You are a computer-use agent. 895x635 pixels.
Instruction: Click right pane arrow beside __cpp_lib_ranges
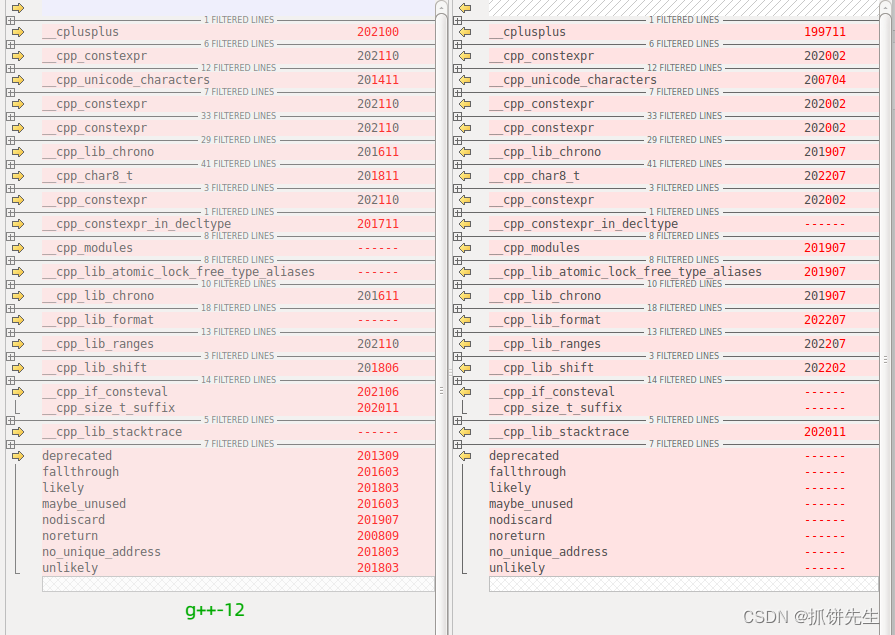(465, 344)
